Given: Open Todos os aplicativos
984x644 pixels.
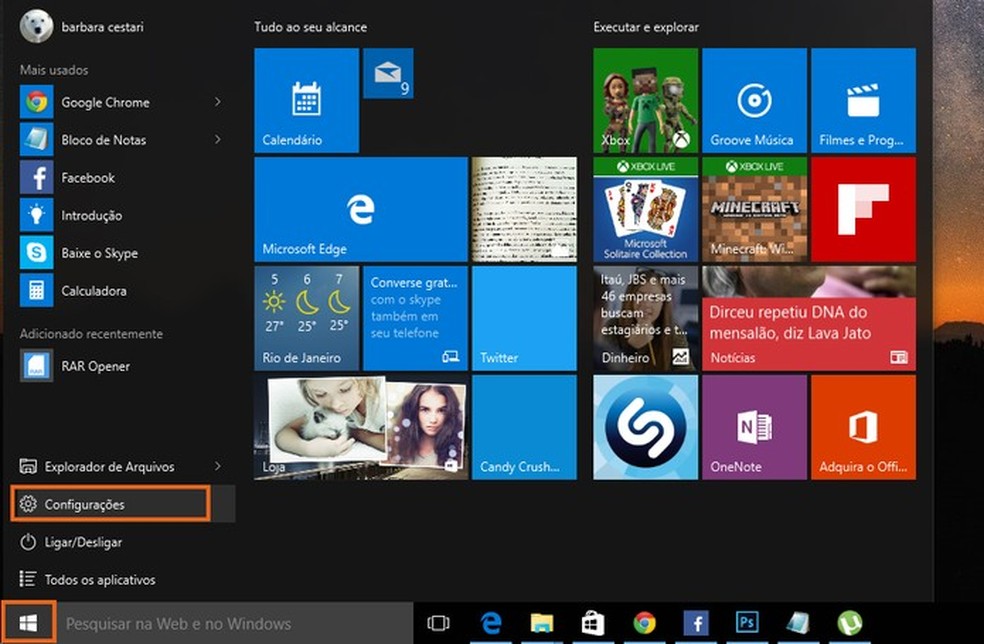Looking at the screenshot, I should pos(99,579).
